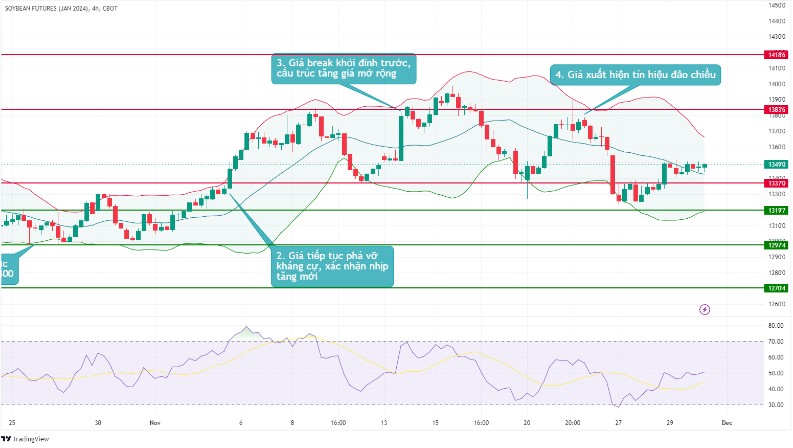Screen dimensions: 793x448
Task: Select callout 4 about reversal signal
Action: pos(635,73)
